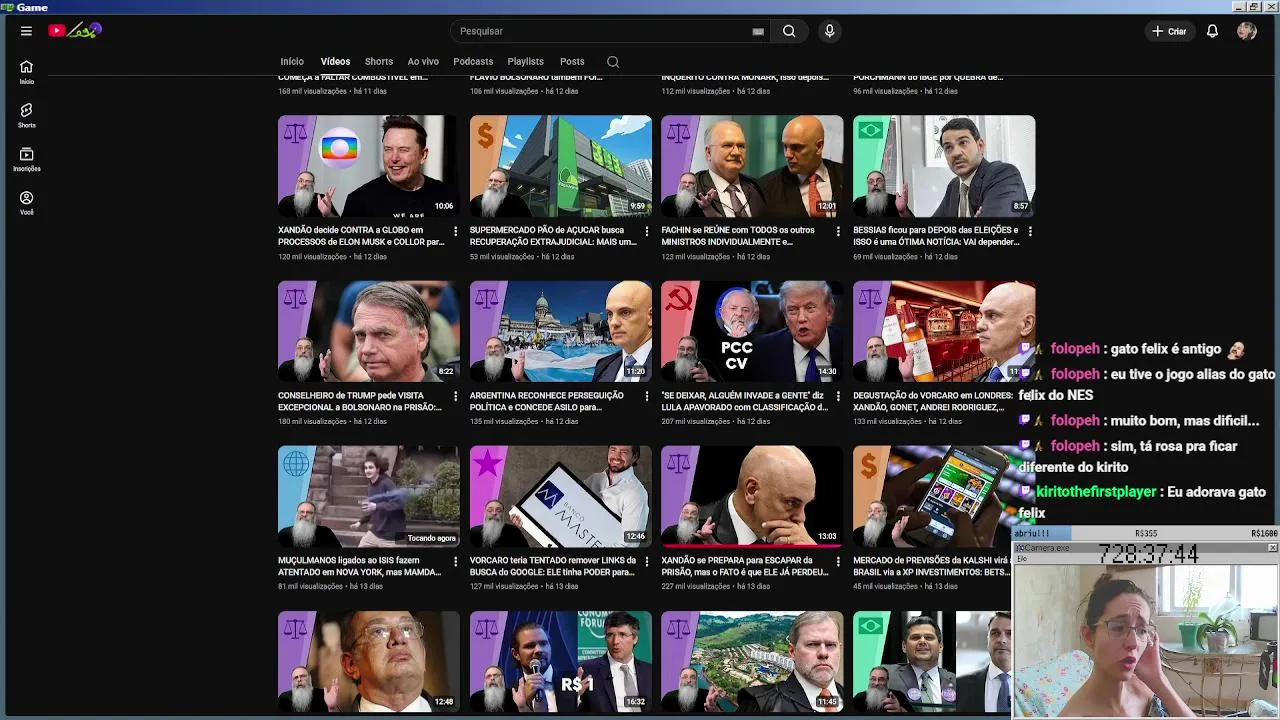This screenshot has height=720, width=1280.
Task: Open options for SE DEIXAR, ALGUÉM INVADE video
Action: point(839,396)
